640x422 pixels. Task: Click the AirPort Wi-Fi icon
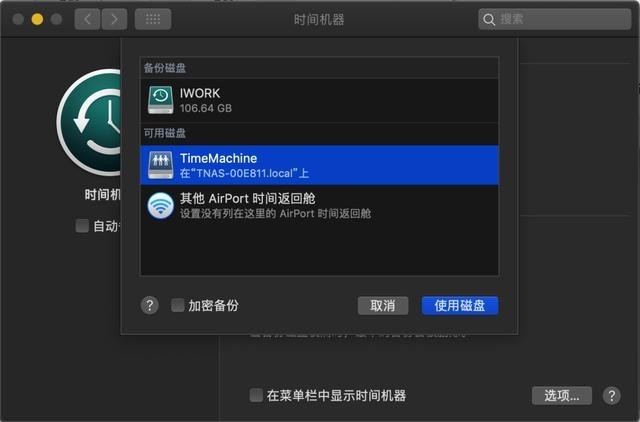(160, 205)
